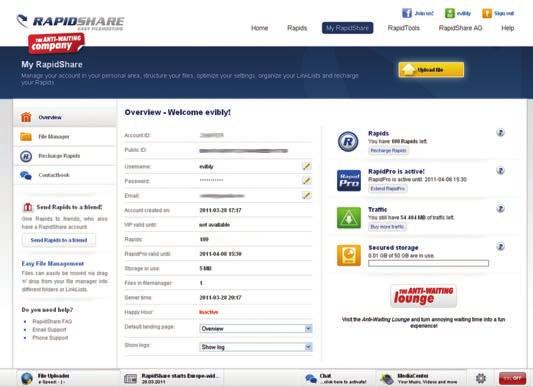The width and height of the screenshot is (533, 387).
Task: Click the Facebook Join us icon
Action: pyautogui.click(x=407, y=13)
